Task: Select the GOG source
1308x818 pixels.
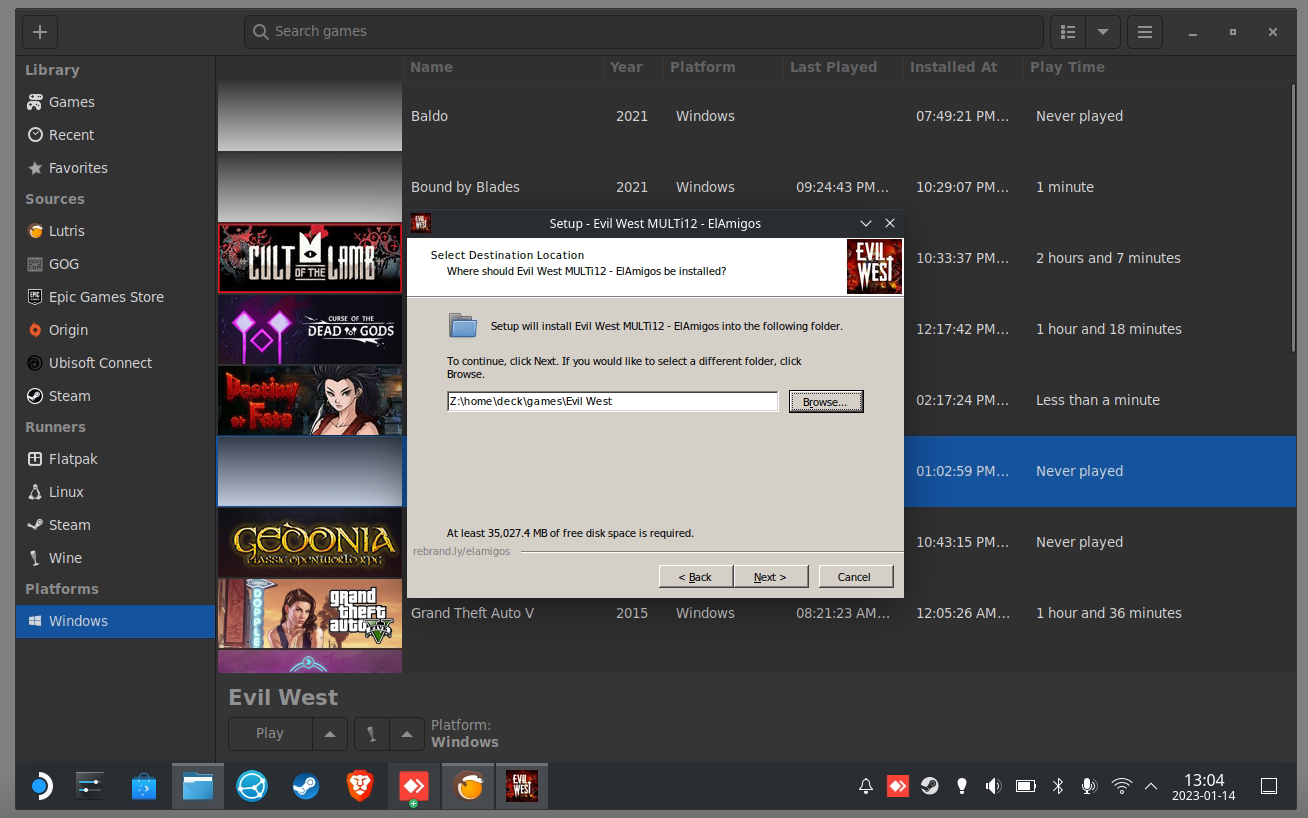Action: 115,264
